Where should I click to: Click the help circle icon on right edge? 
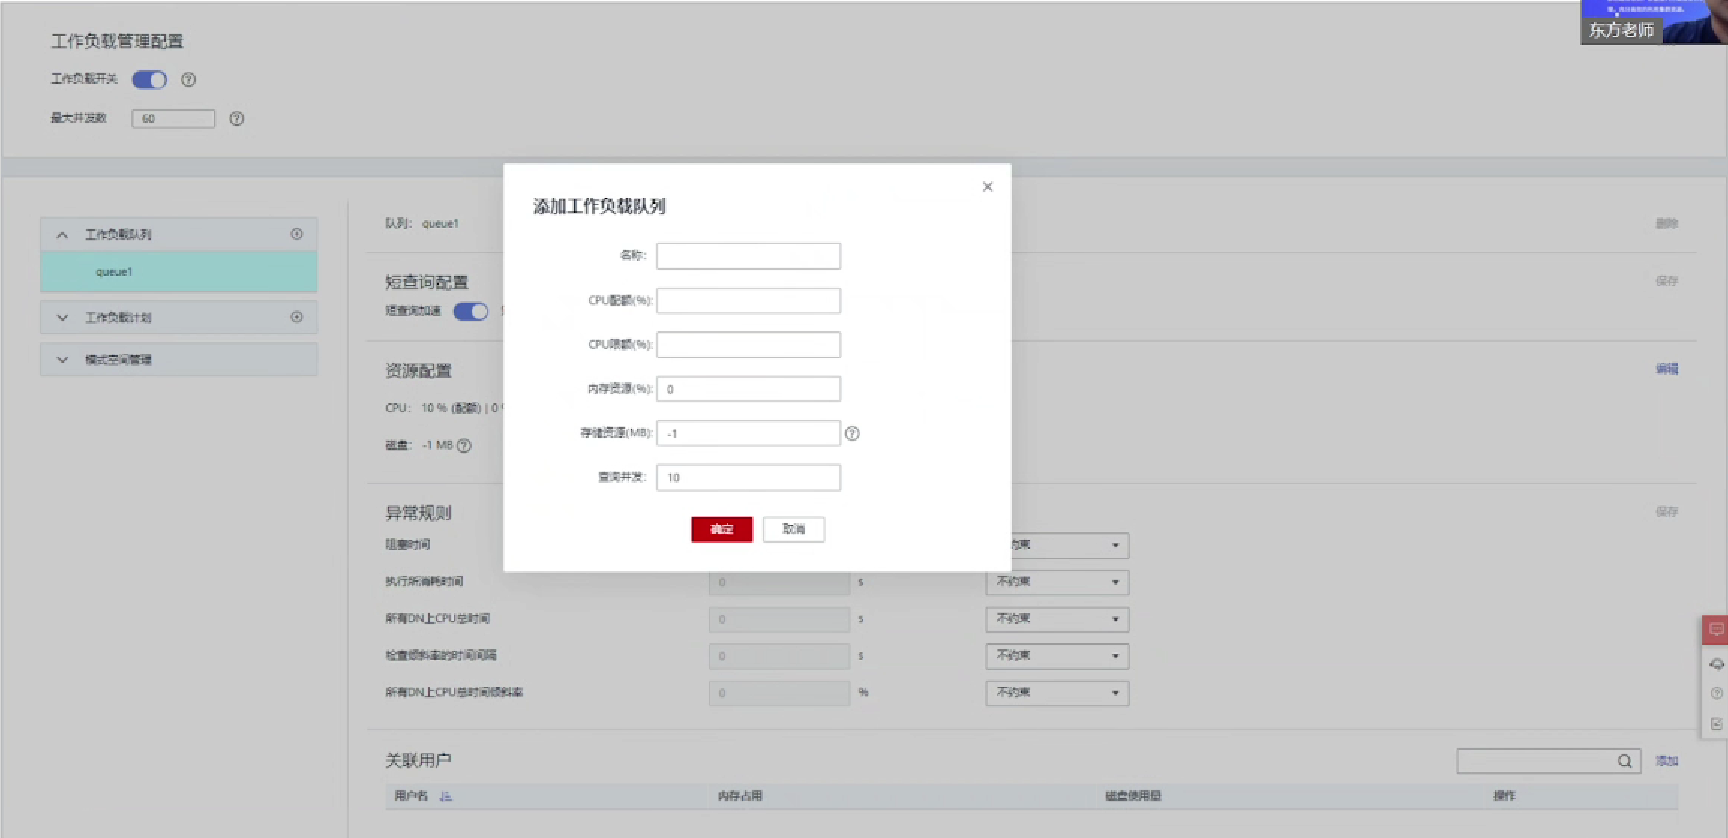[x=1717, y=694]
